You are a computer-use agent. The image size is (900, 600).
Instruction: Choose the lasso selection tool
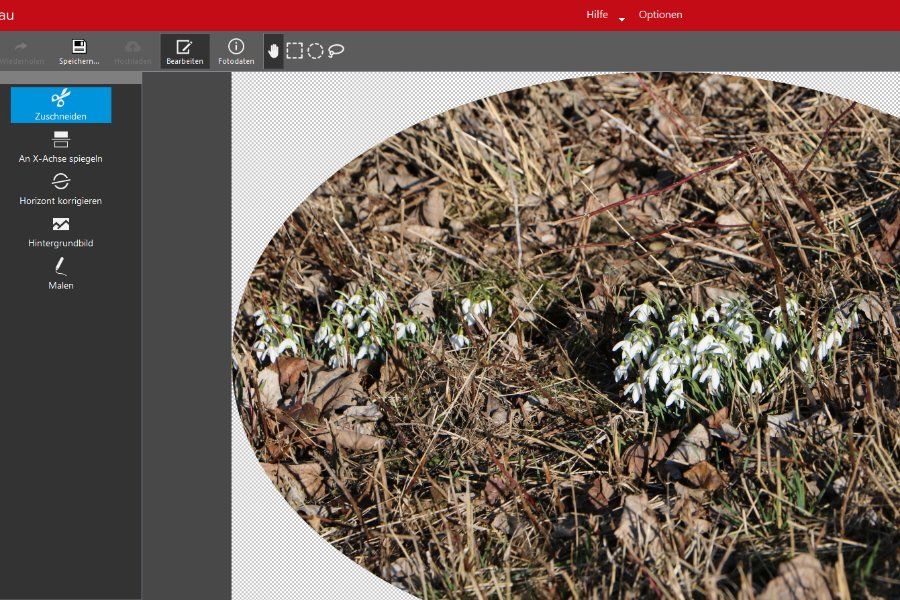coord(336,51)
